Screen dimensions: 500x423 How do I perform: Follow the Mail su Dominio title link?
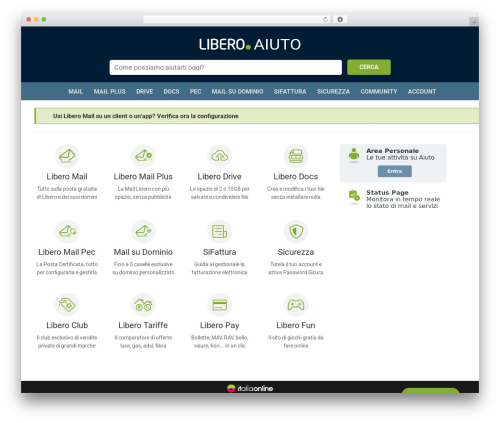[x=143, y=252]
